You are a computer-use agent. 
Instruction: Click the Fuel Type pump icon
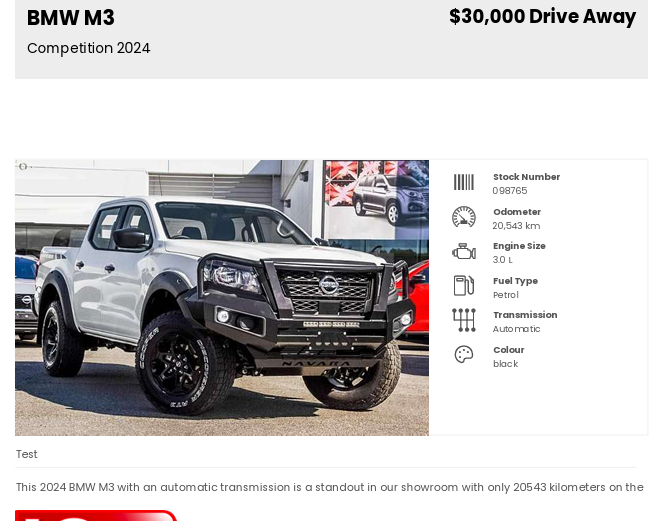464,285
